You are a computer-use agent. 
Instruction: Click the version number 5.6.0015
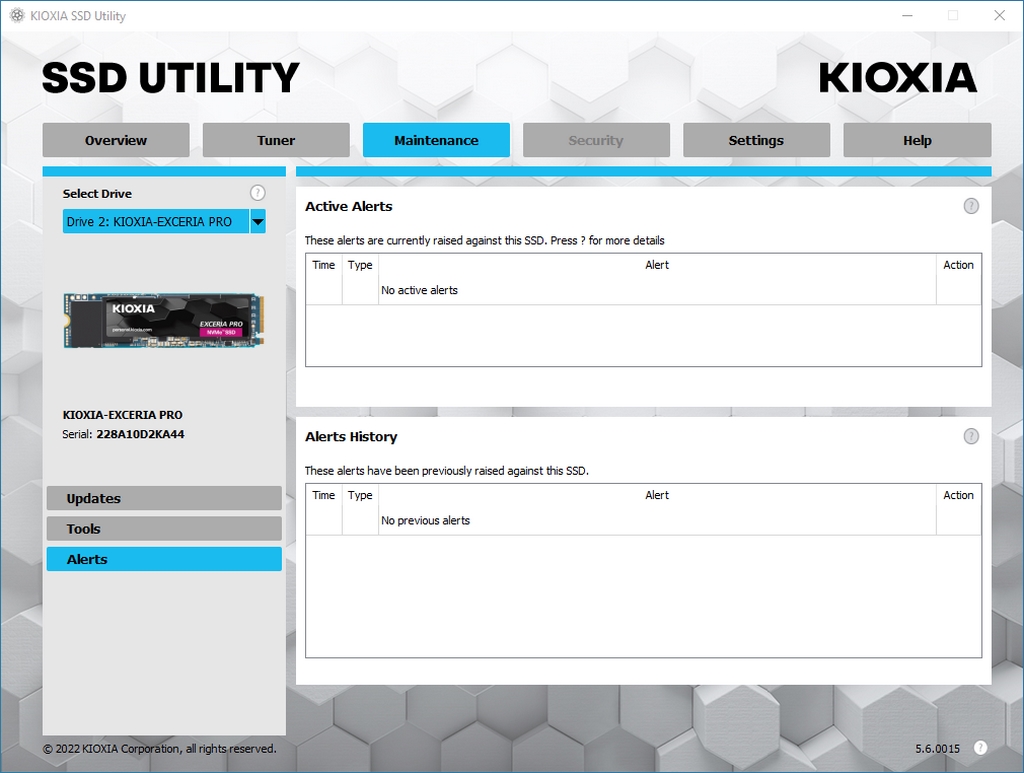[x=937, y=749]
